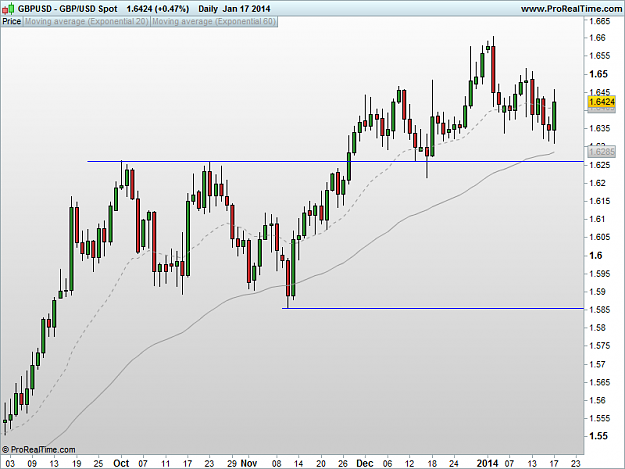The height and width of the screenshot is (469, 625).
Task: Click the yellow 1.6424 current price tag
Action: [x=602, y=102]
